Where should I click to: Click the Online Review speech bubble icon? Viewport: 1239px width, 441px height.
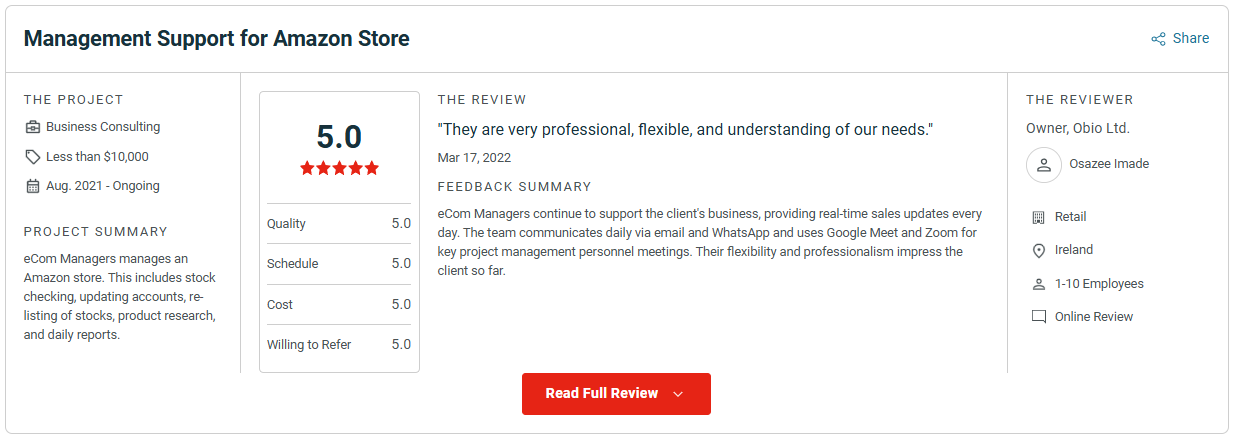point(1038,317)
